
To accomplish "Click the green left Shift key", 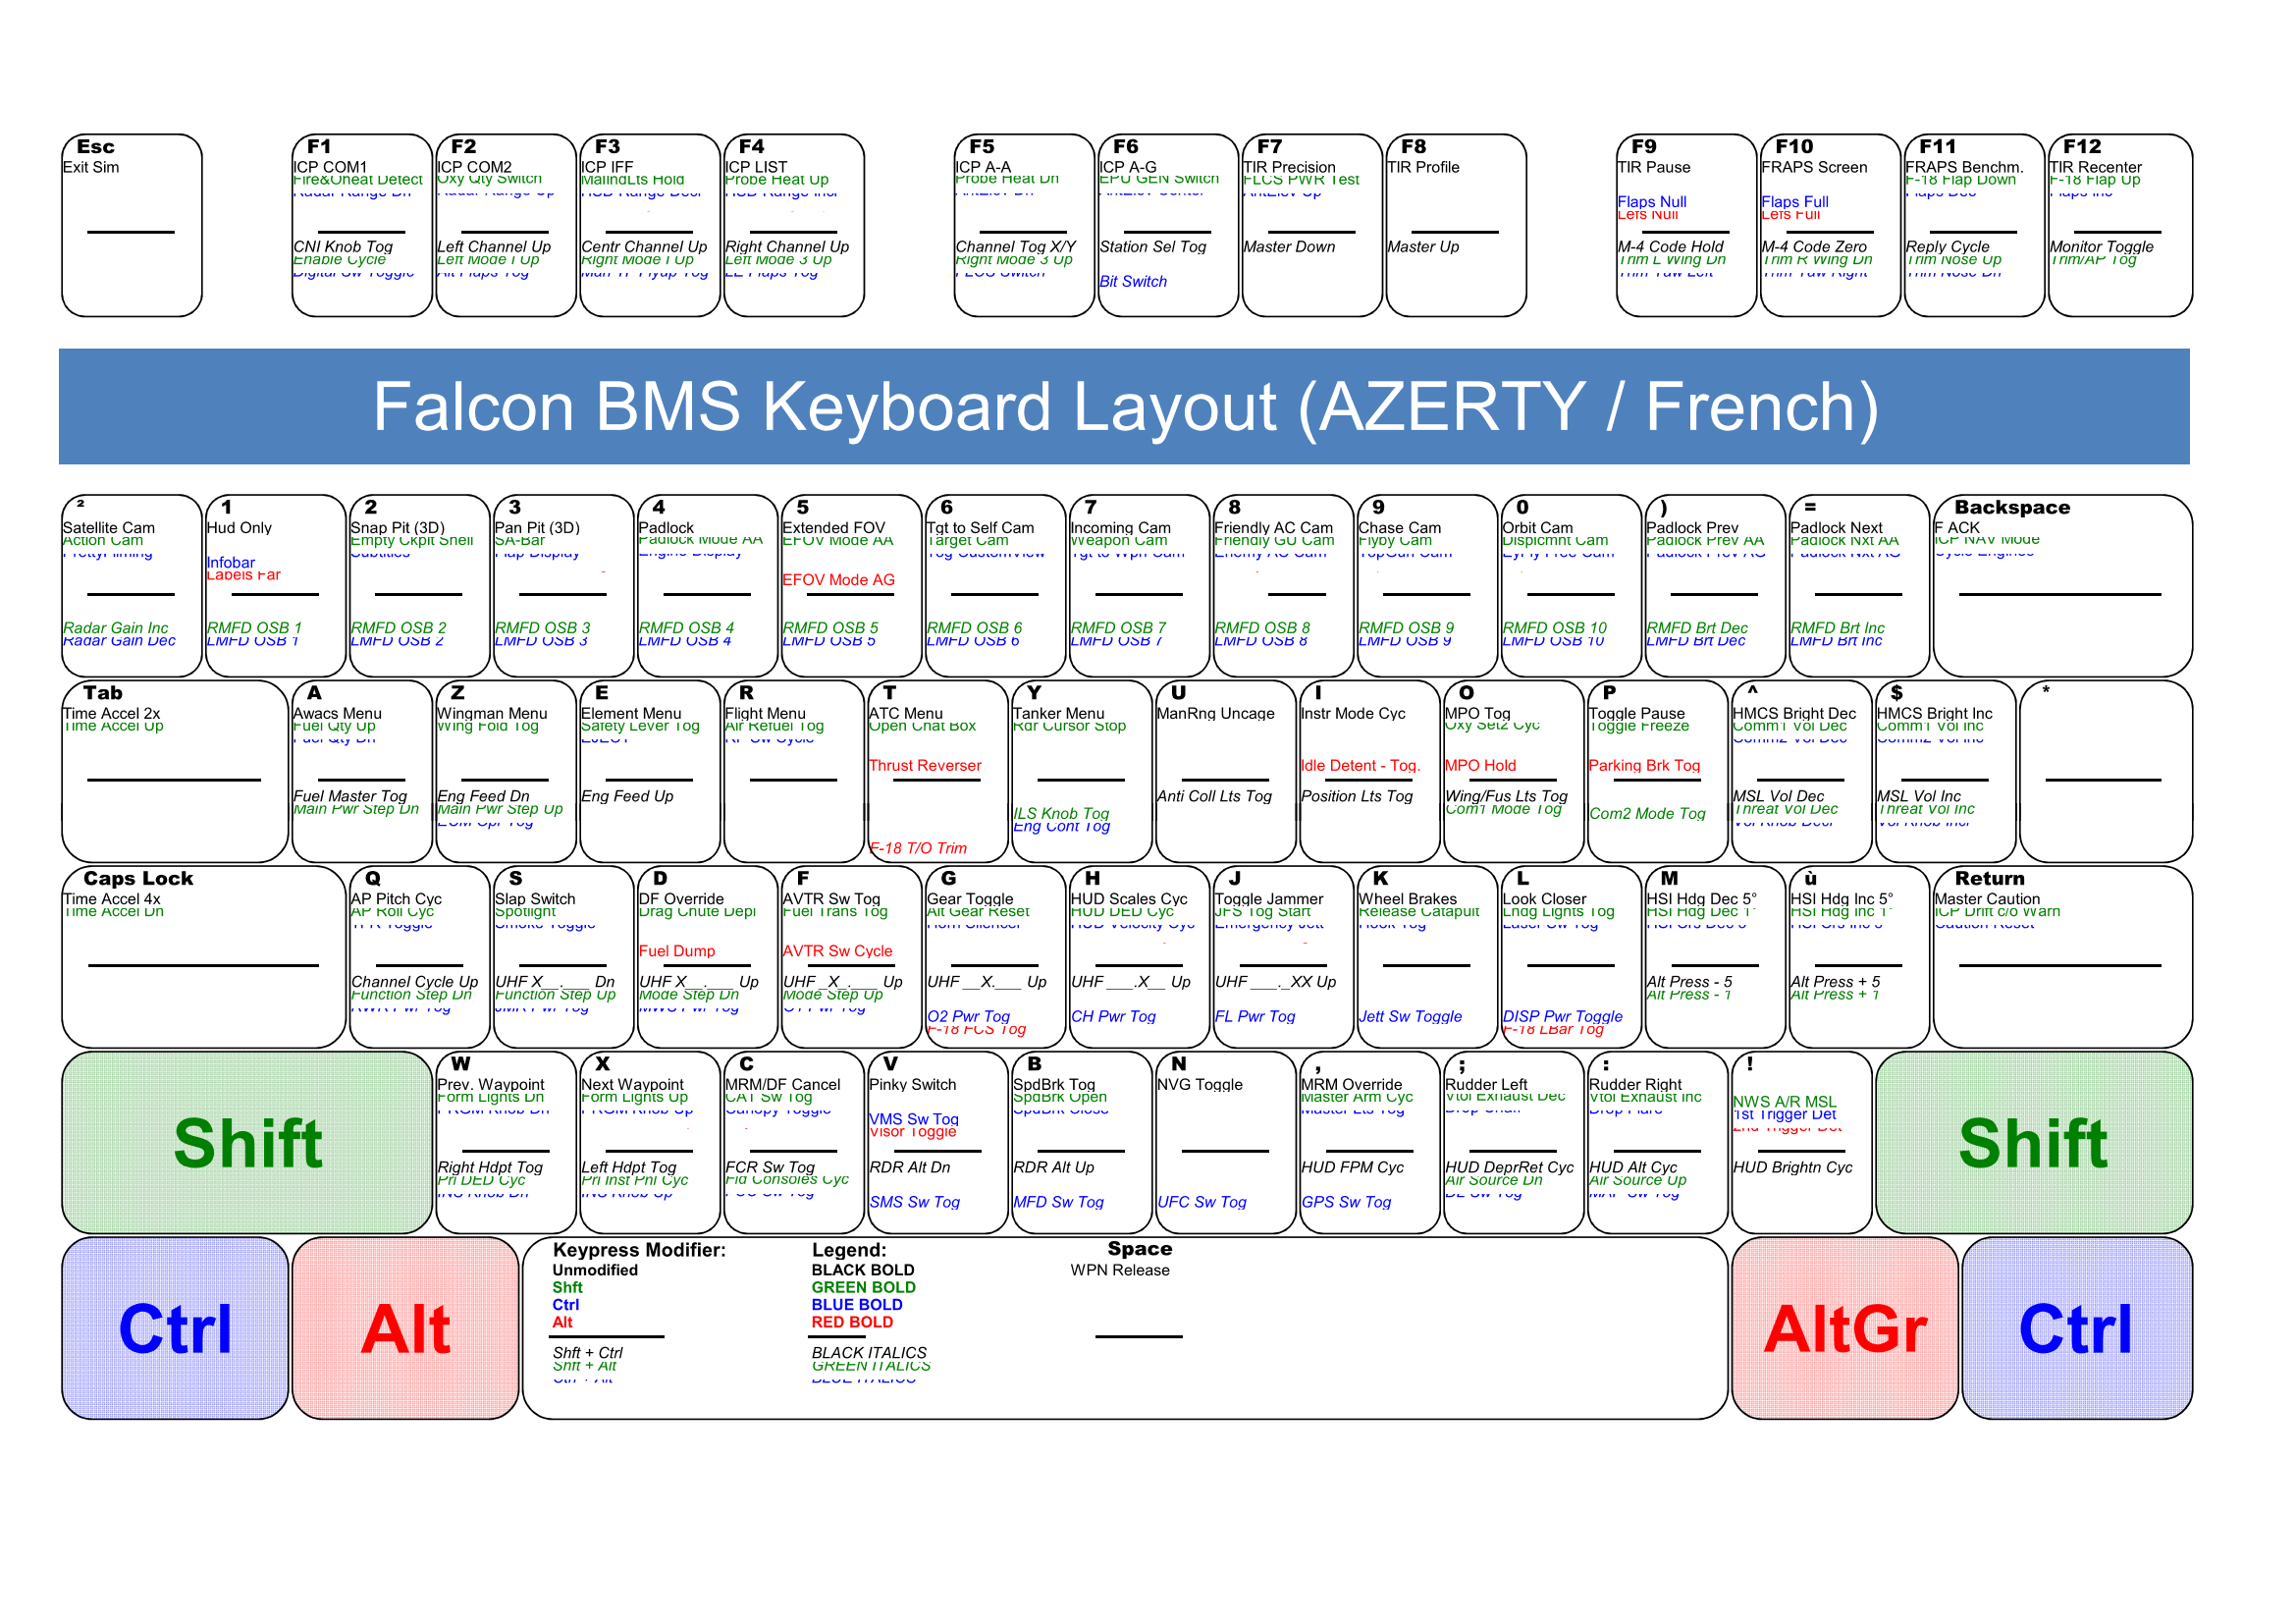I will pos(247,1142).
